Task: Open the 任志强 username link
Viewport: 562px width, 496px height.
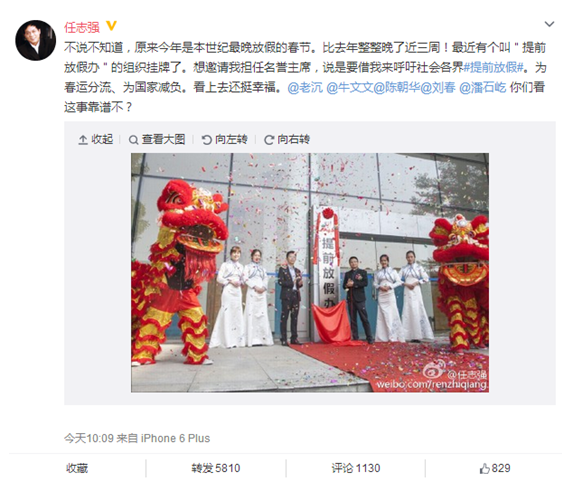Action: coord(82,27)
